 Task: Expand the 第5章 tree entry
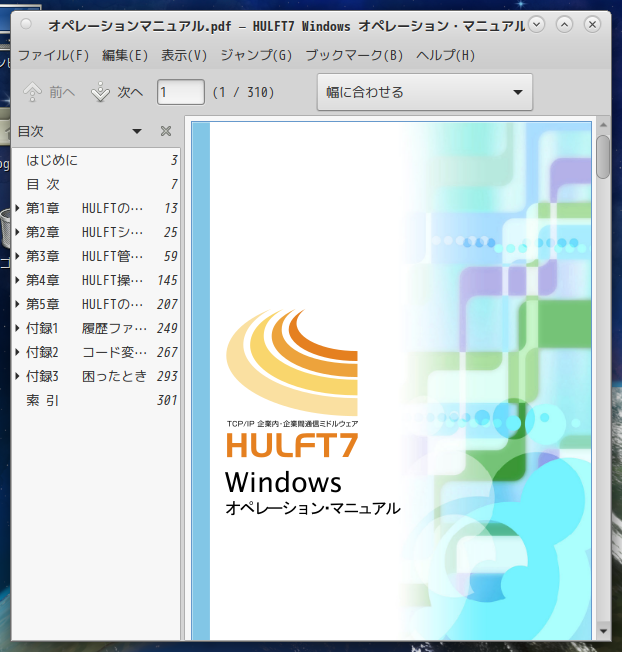coord(17,304)
